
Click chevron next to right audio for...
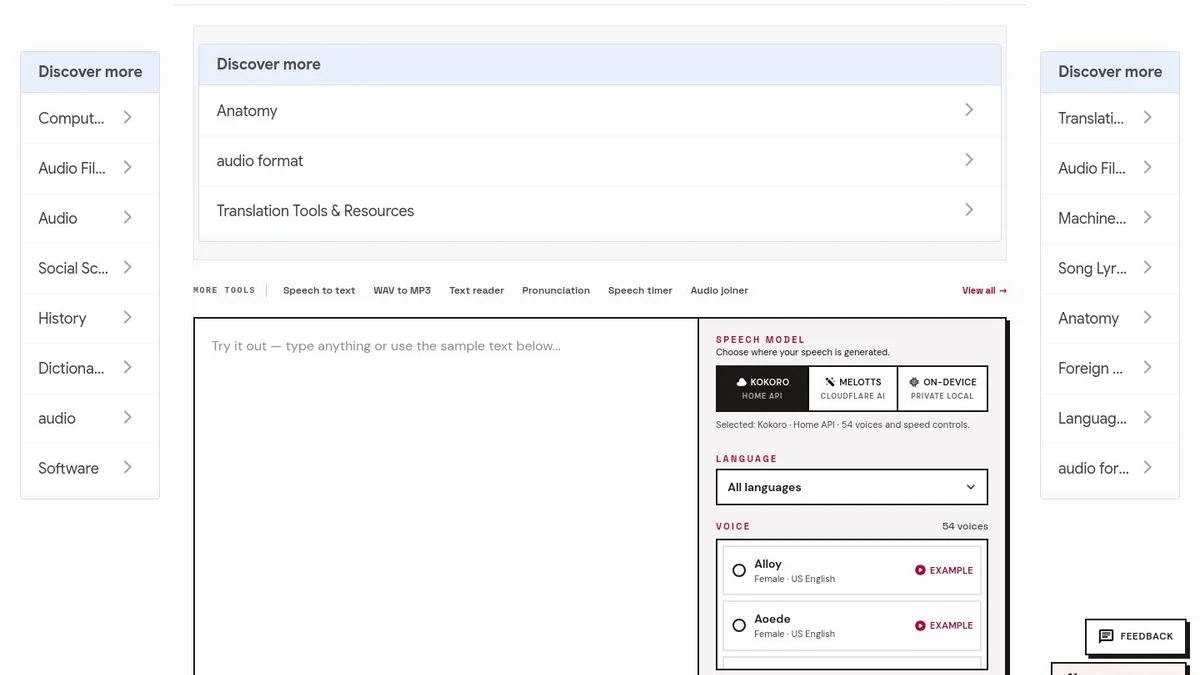pos(1147,468)
